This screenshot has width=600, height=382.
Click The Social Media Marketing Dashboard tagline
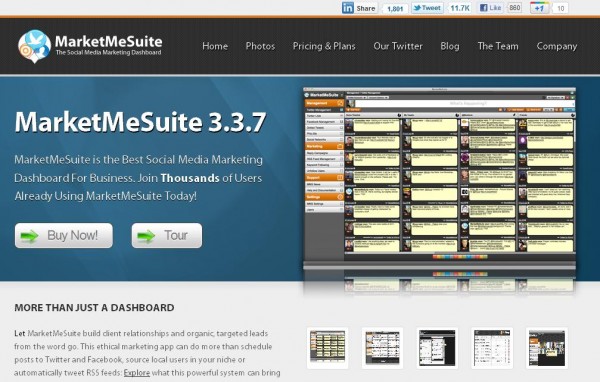[x=109, y=52]
